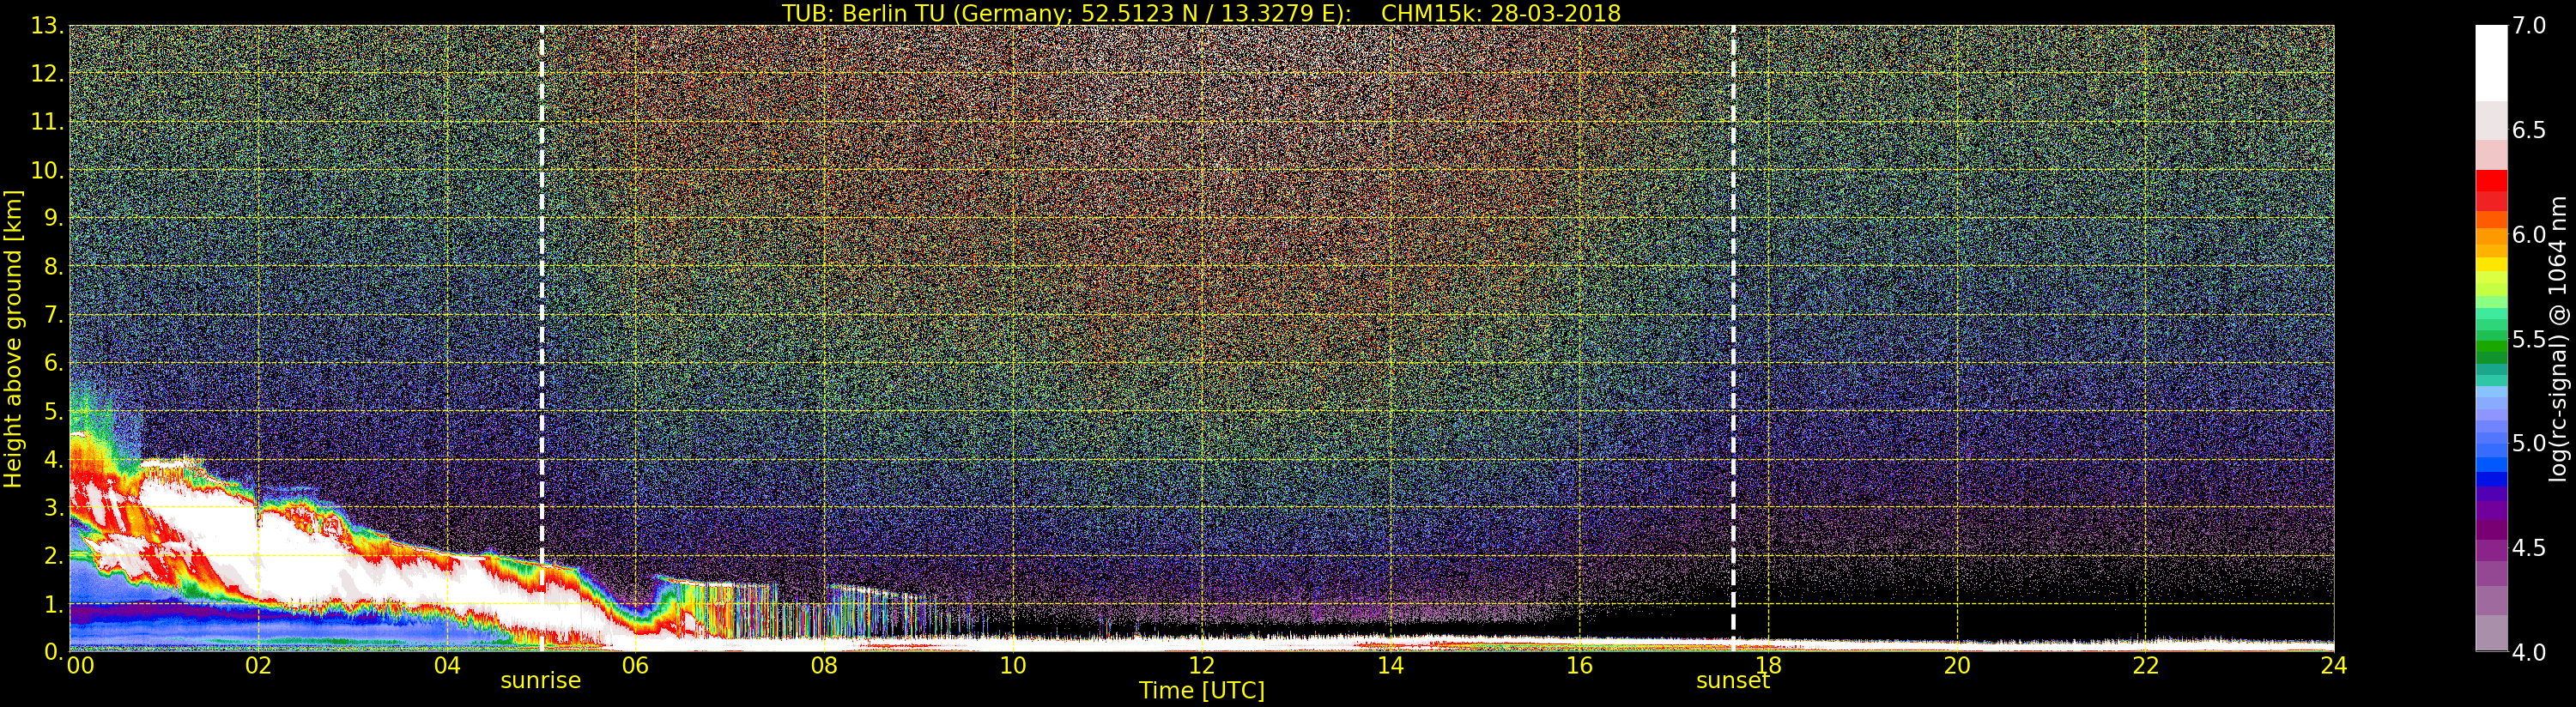Click the "0." height axis tick label
This screenshot has width=2576, height=707.
54,652
